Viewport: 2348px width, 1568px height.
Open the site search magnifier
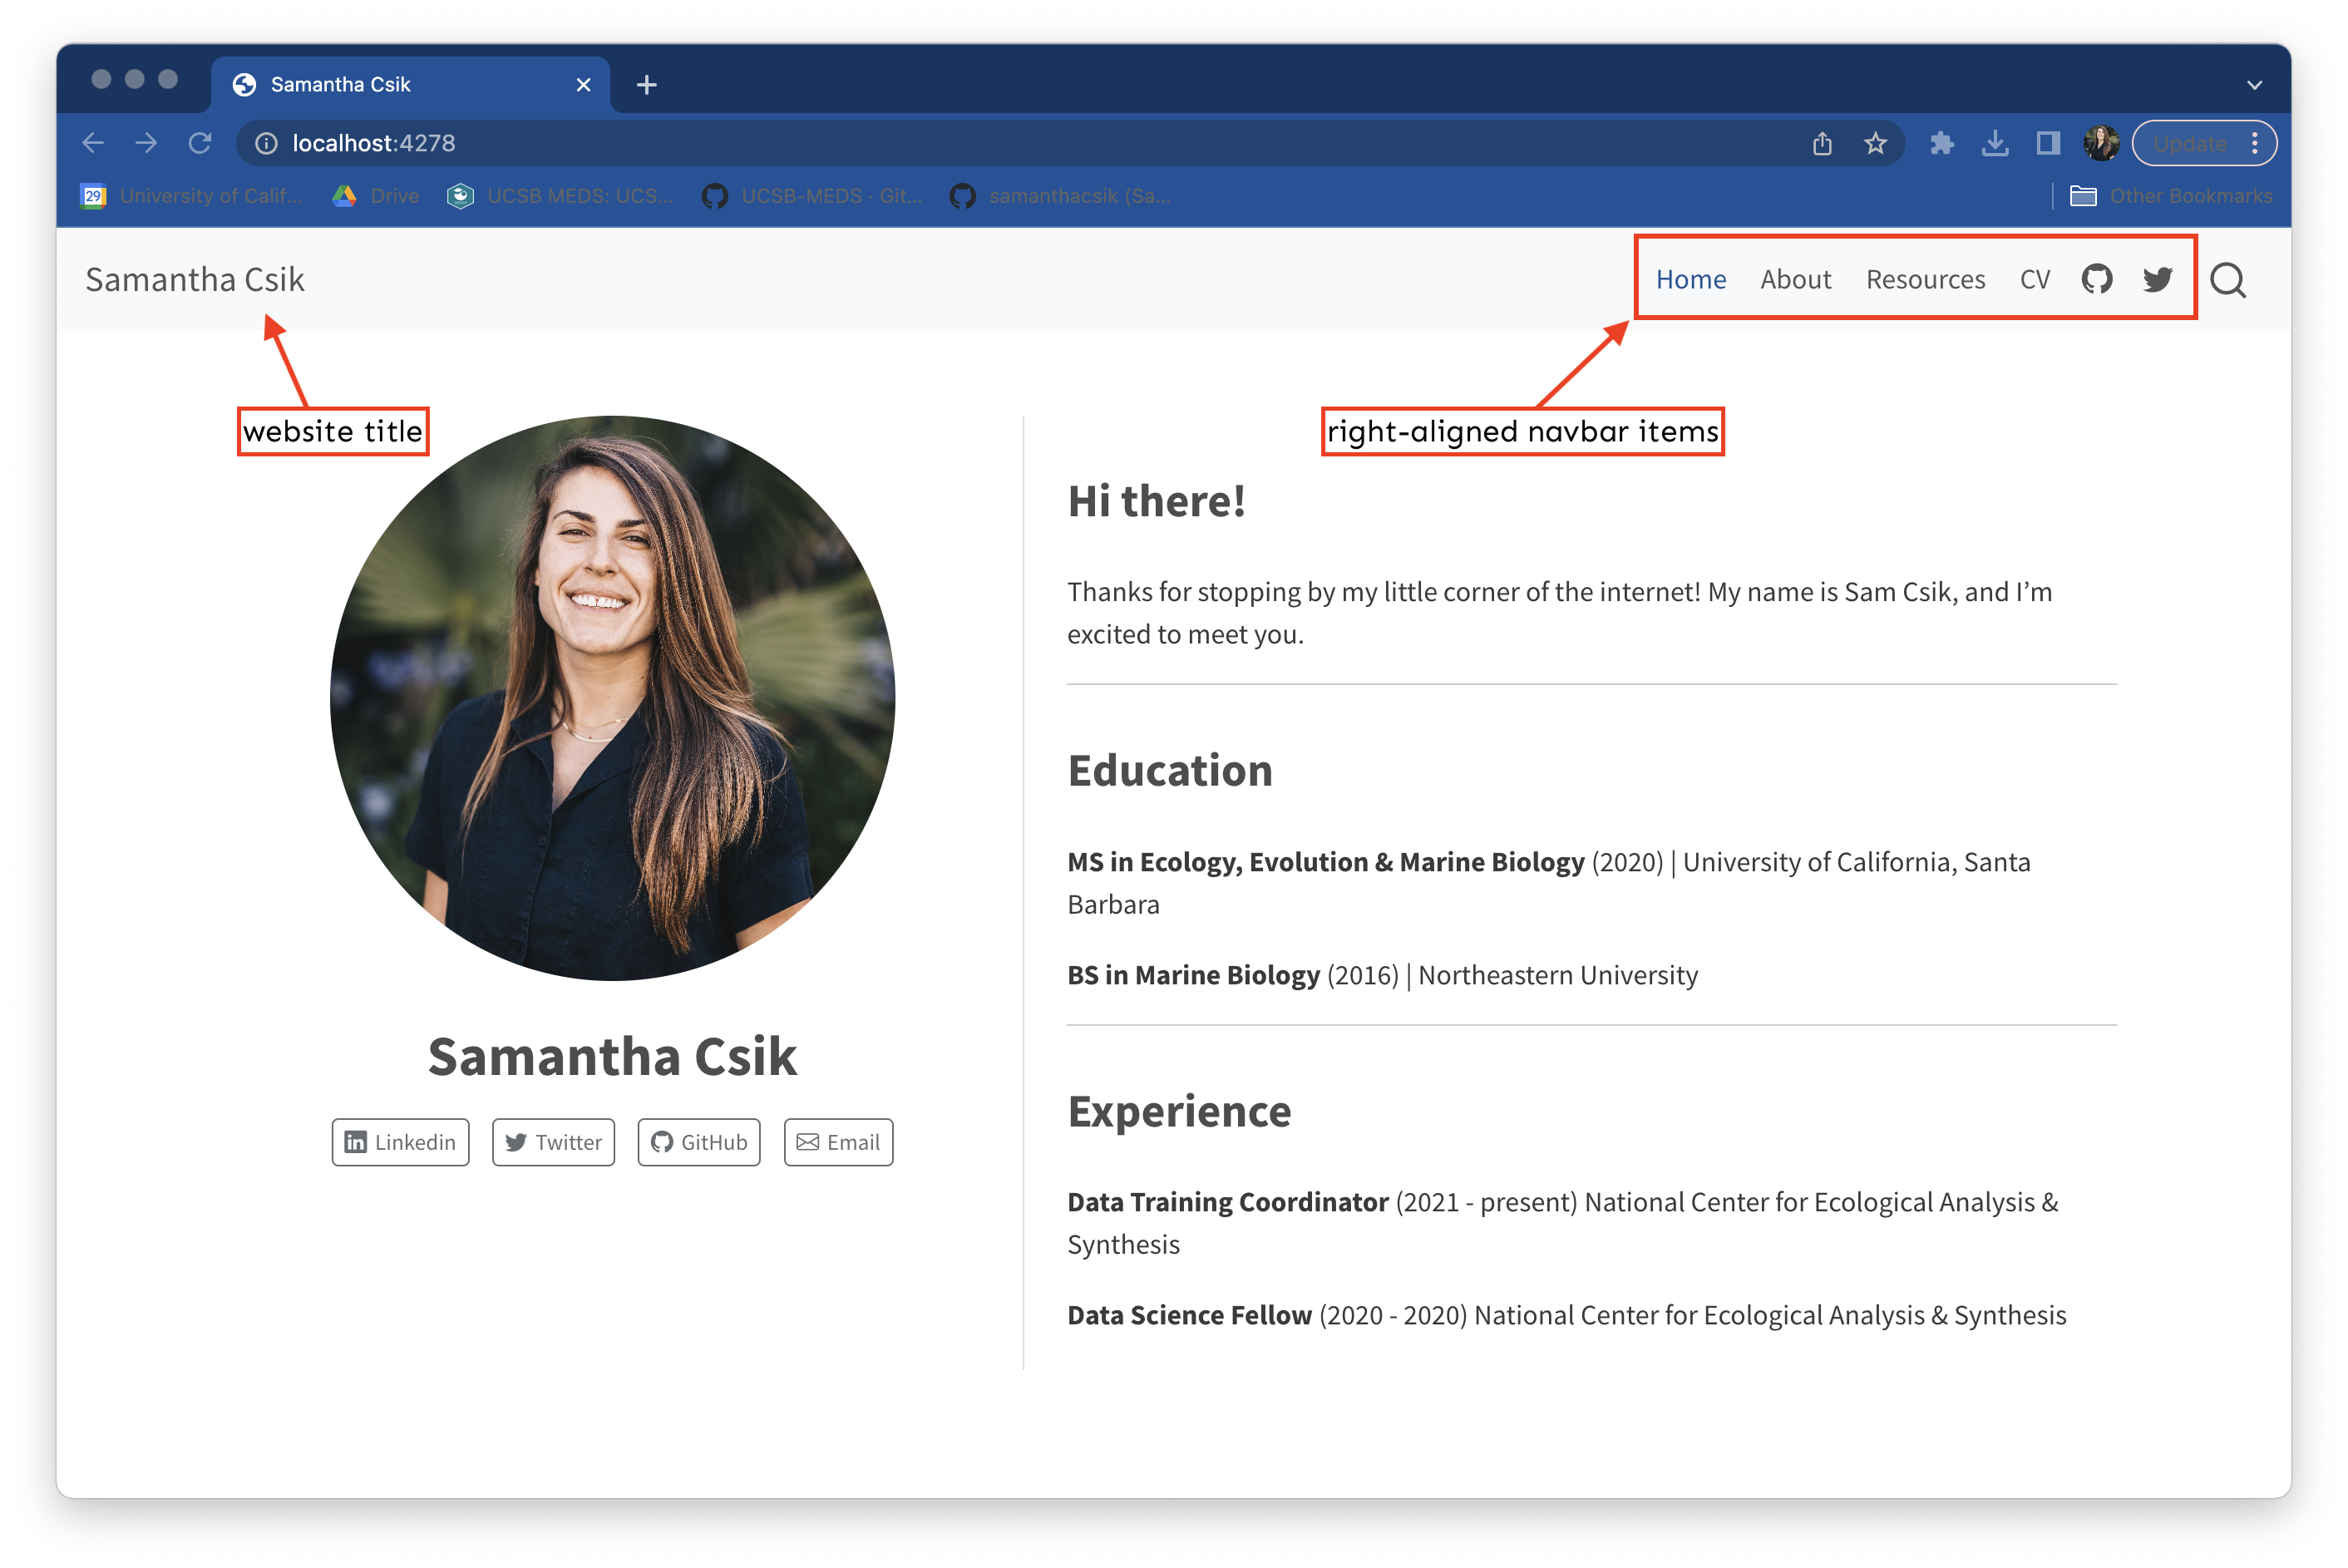[2230, 281]
